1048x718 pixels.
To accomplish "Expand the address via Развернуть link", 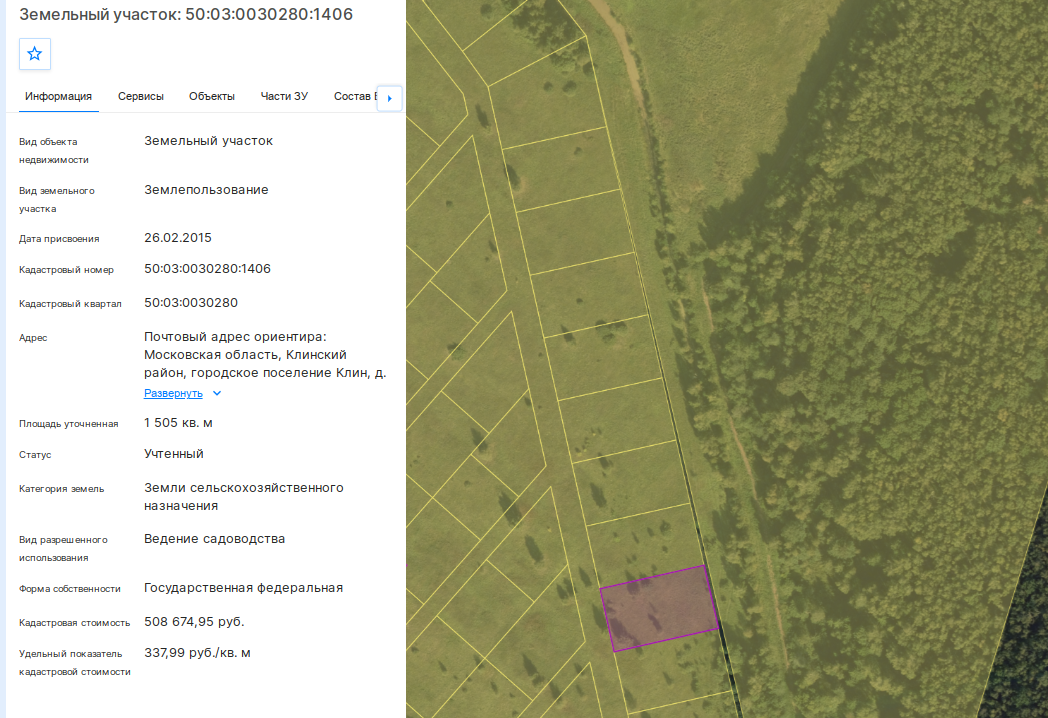I will click(x=173, y=393).
